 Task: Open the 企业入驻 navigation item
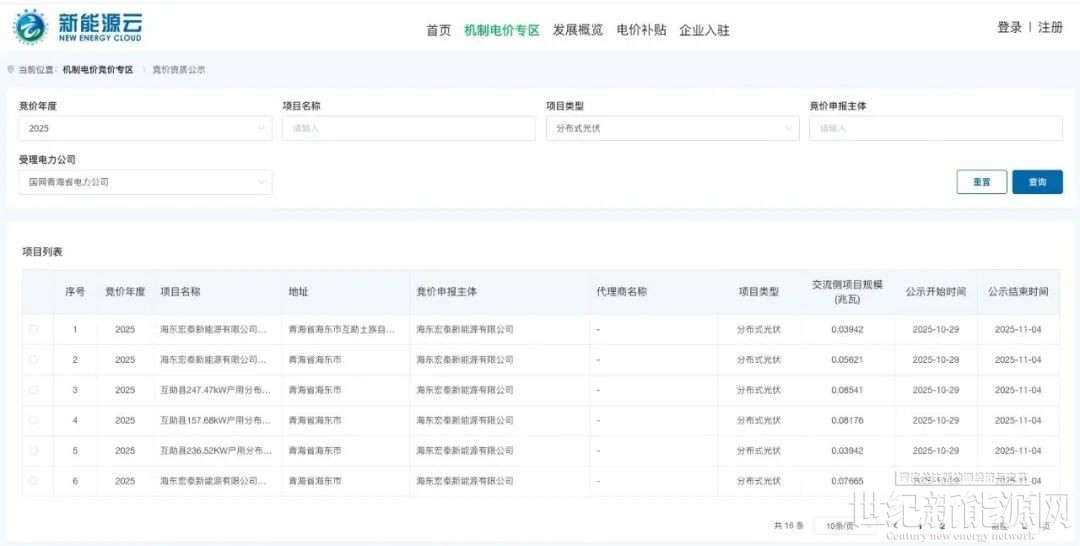[704, 30]
